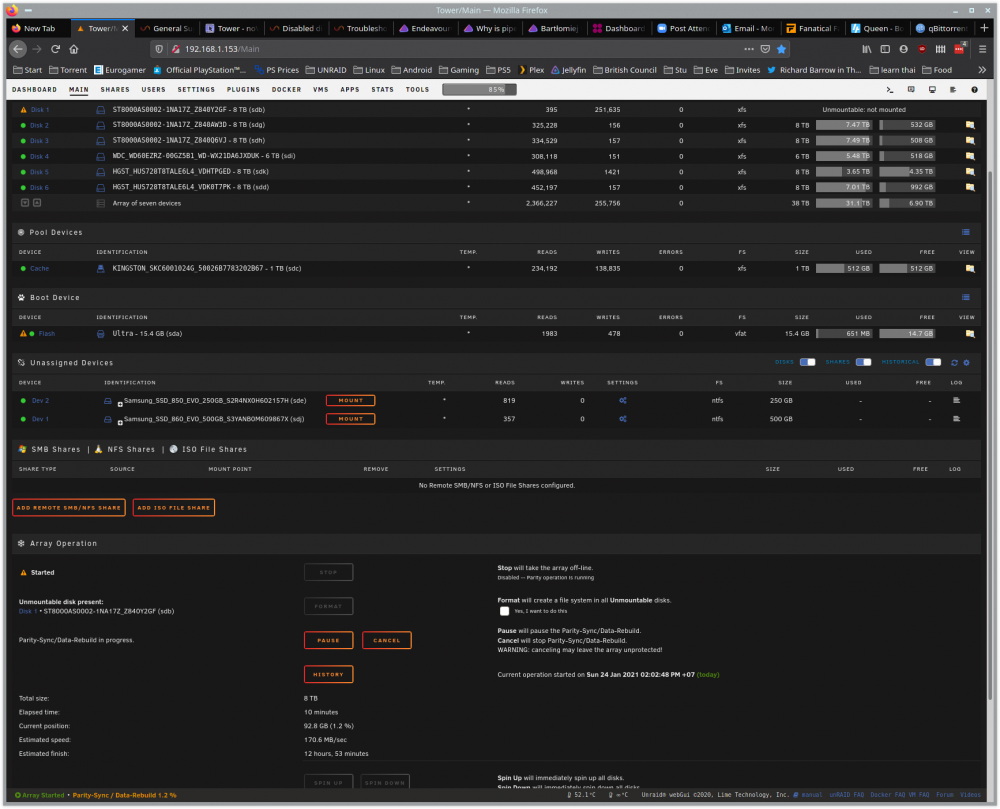Open the Gaming bookmarks folder
1000x809 pixels.
(x=459, y=70)
